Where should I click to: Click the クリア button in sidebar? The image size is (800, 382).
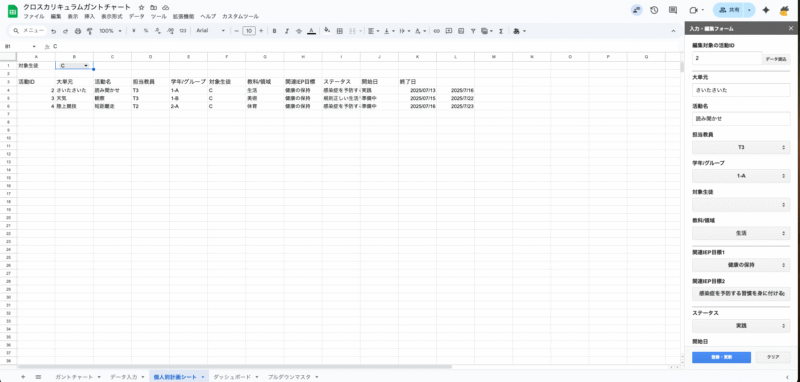pos(773,357)
